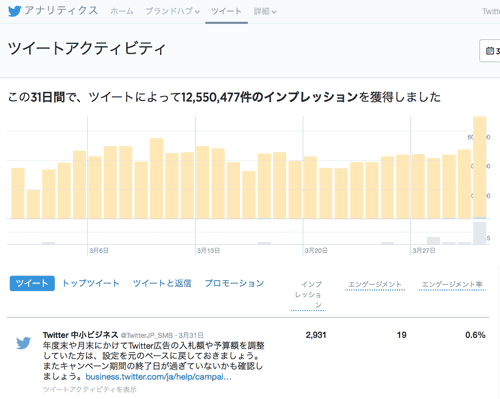Switch to トップツイート tab

(91, 283)
